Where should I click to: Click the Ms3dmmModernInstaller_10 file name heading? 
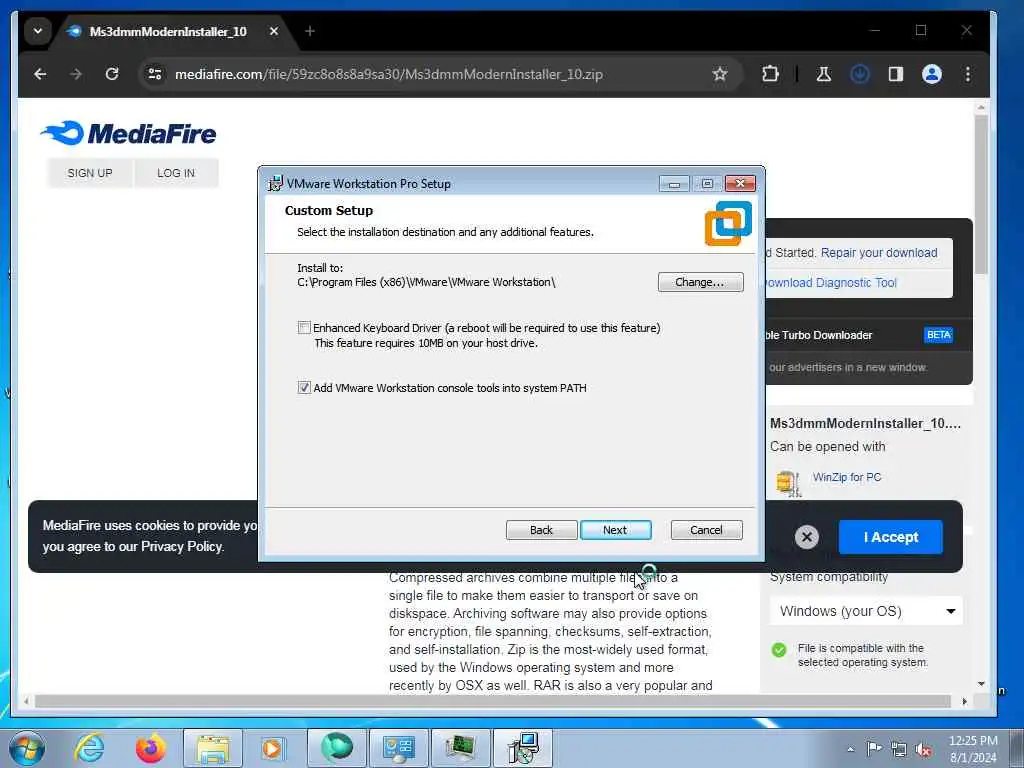coord(865,423)
